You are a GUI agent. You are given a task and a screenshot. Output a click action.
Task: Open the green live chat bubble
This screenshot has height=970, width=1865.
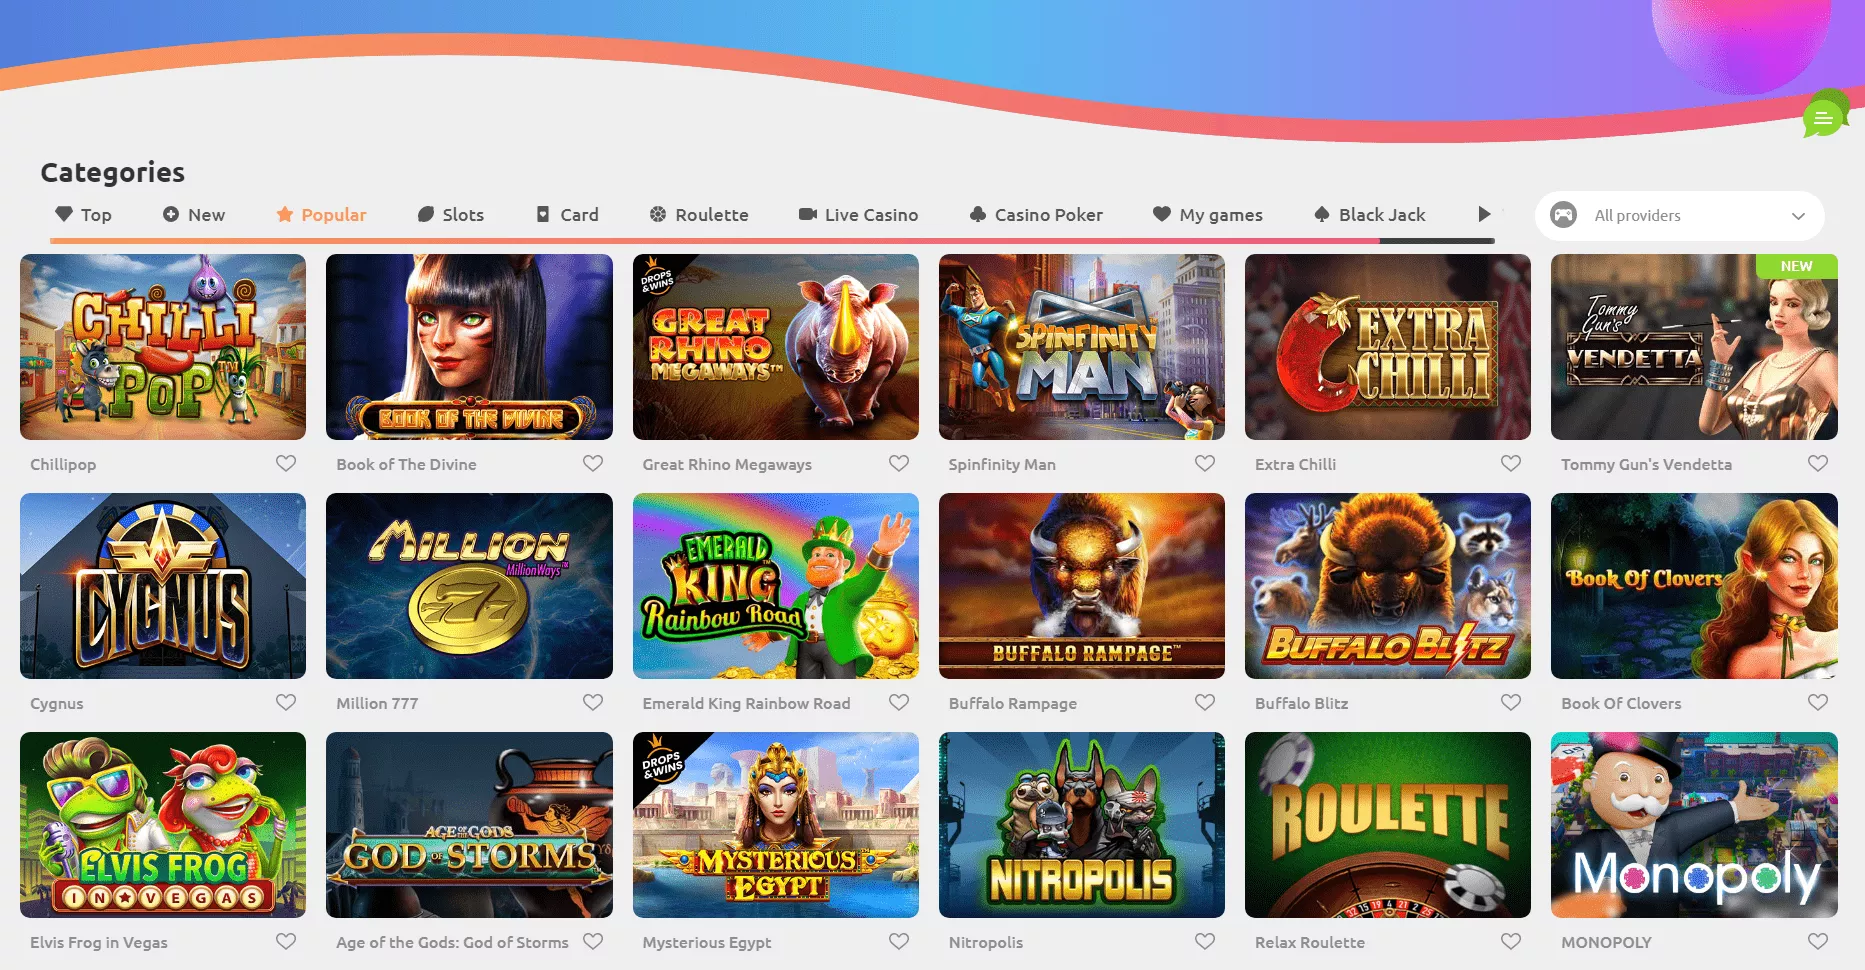(1825, 117)
